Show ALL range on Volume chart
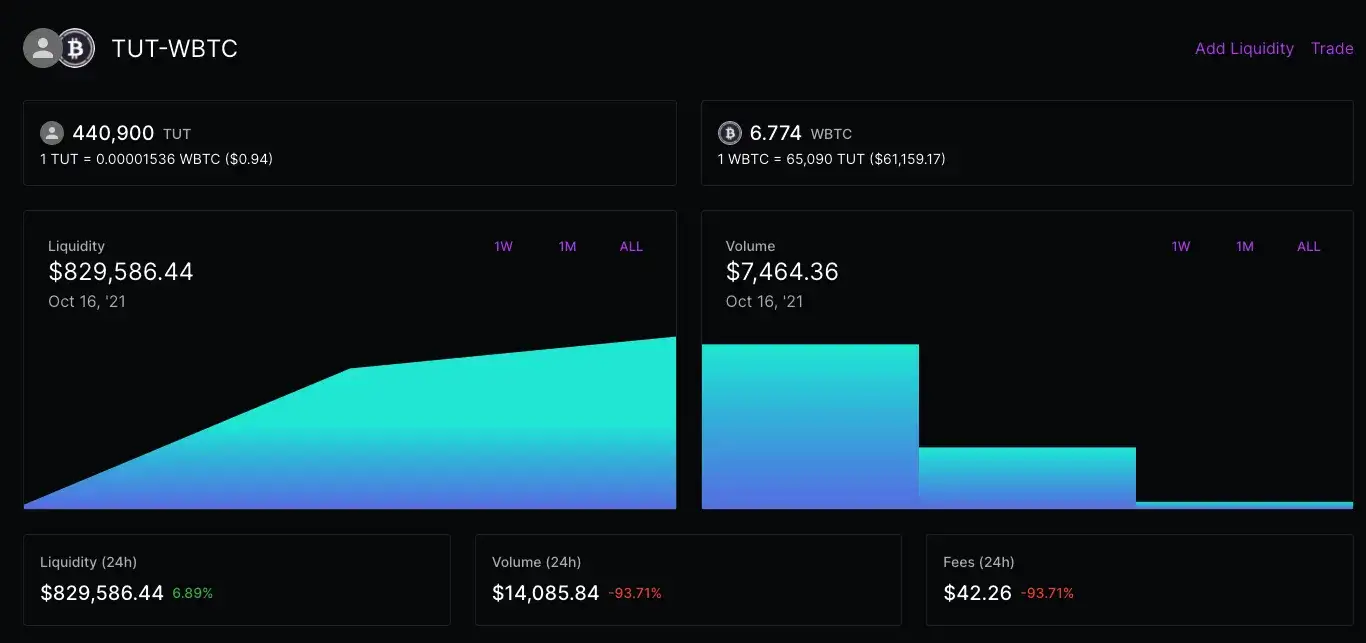This screenshot has width=1366, height=643. click(x=1309, y=246)
